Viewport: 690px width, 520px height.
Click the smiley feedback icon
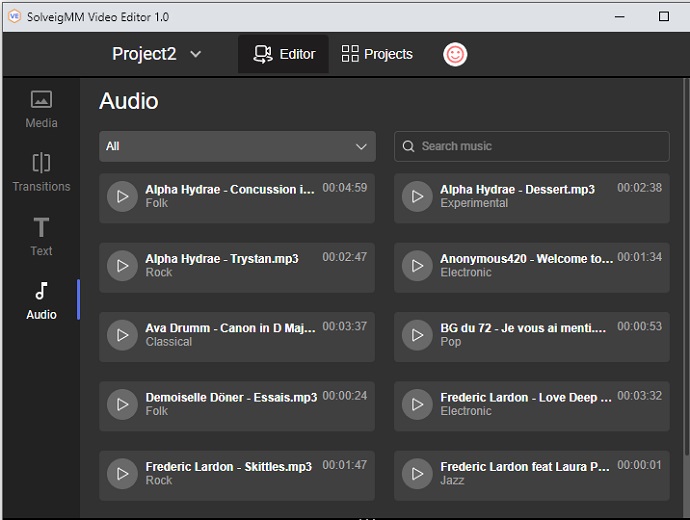coord(455,55)
